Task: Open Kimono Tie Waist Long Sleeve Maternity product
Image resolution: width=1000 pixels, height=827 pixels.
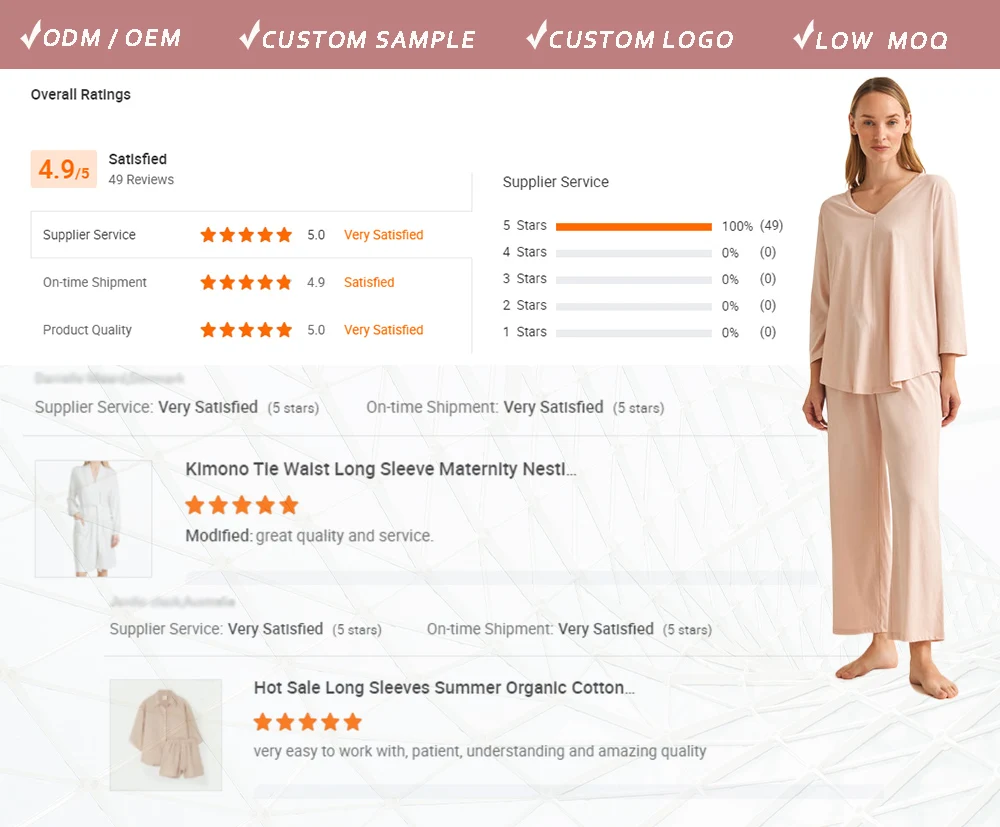Action: click(381, 469)
